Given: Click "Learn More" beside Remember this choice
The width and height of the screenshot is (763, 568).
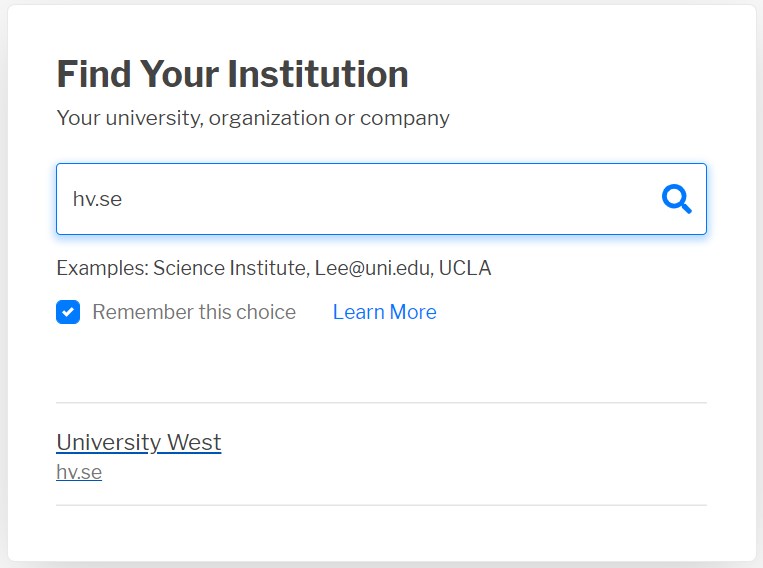Looking at the screenshot, I should click(384, 312).
